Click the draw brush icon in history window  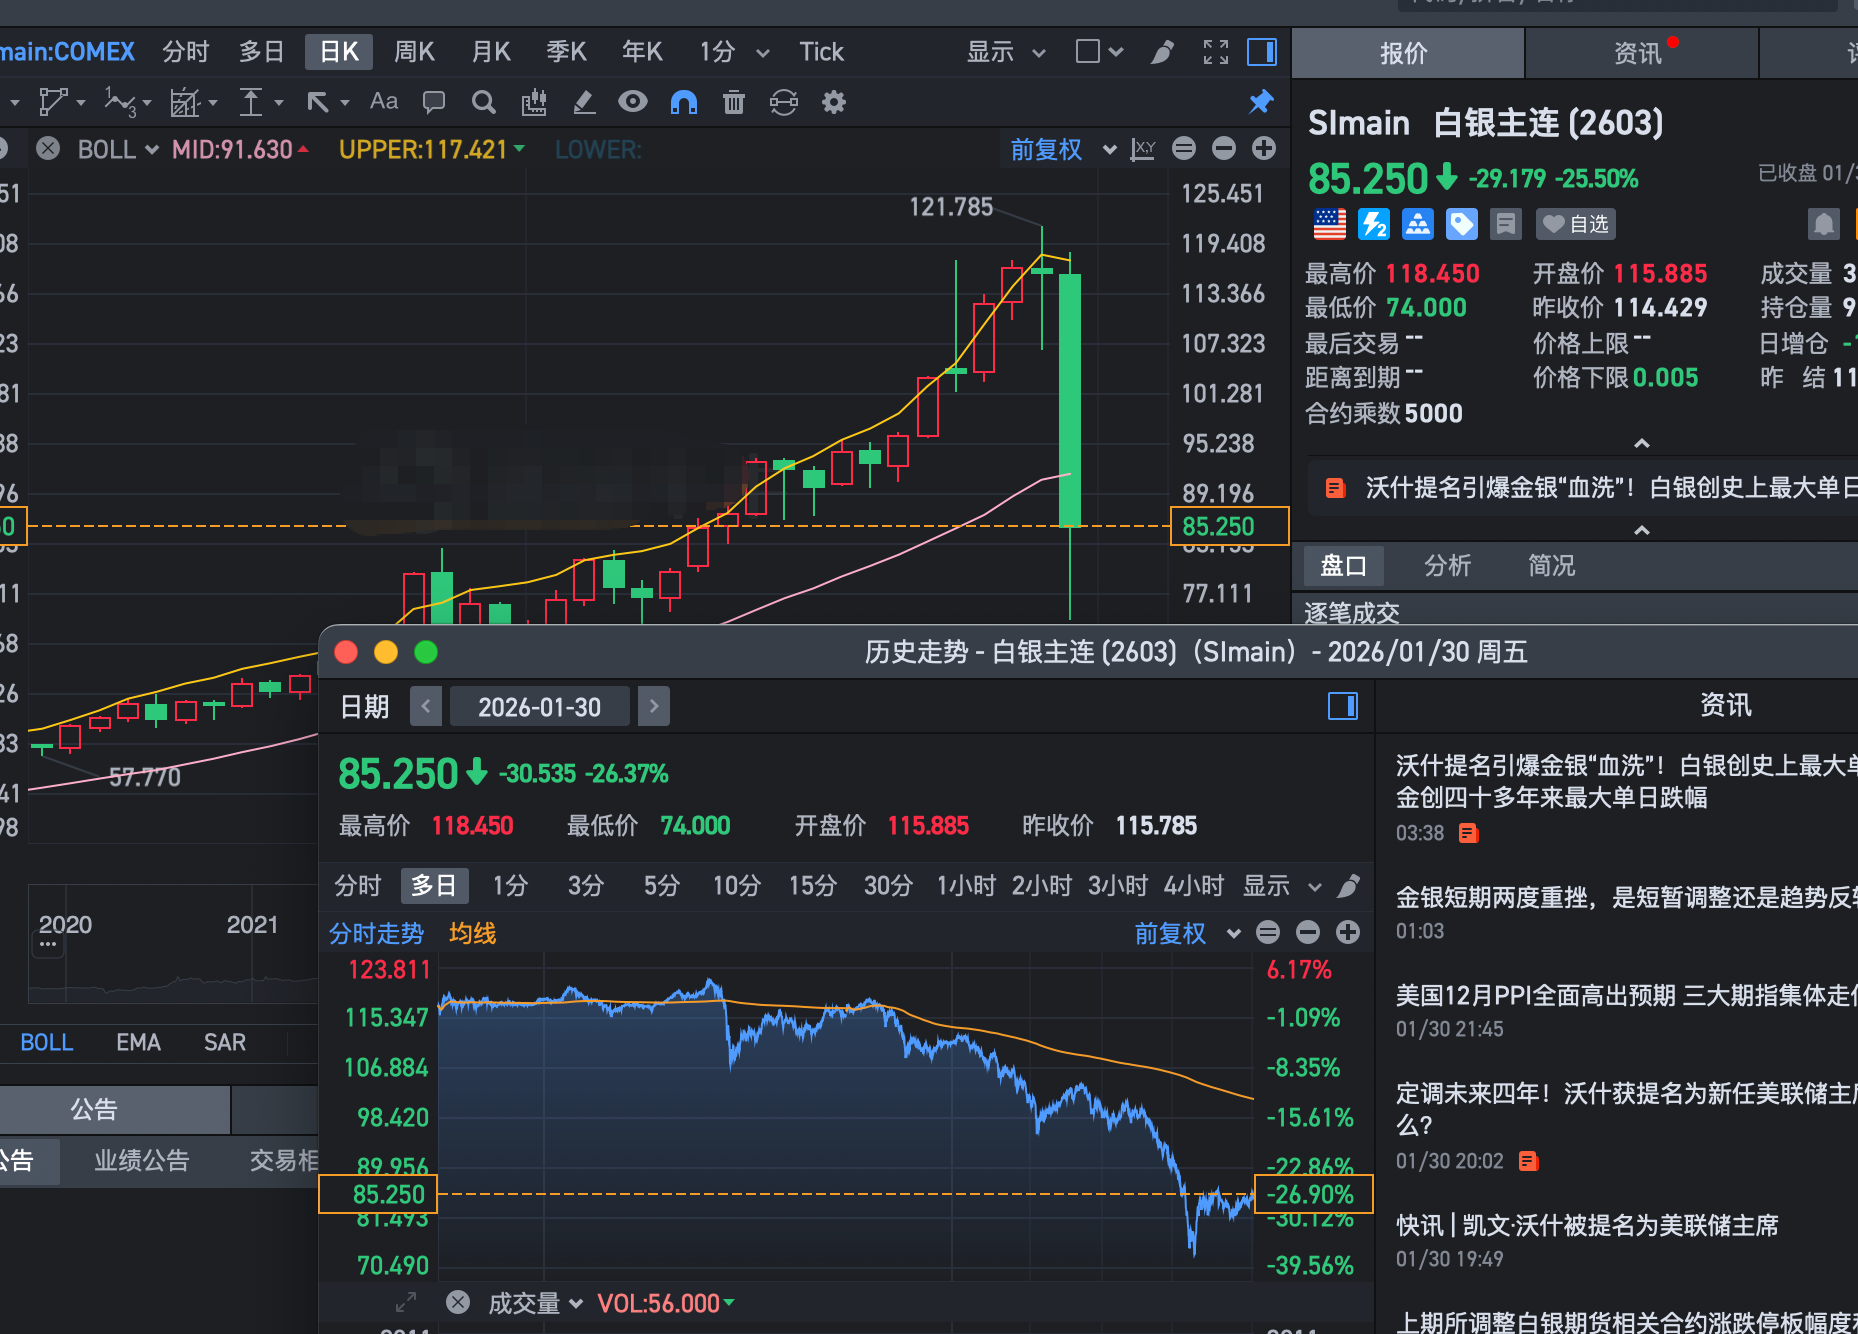coord(1349,886)
